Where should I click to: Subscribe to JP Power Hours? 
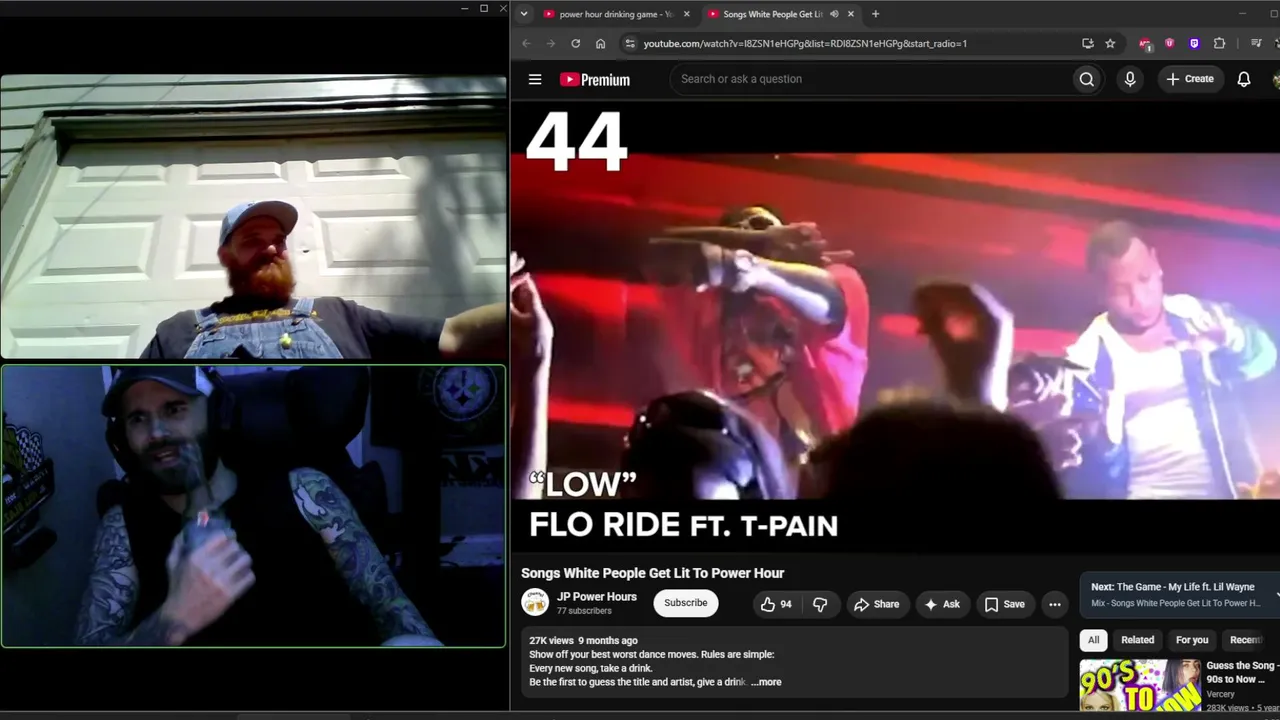tap(686, 603)
